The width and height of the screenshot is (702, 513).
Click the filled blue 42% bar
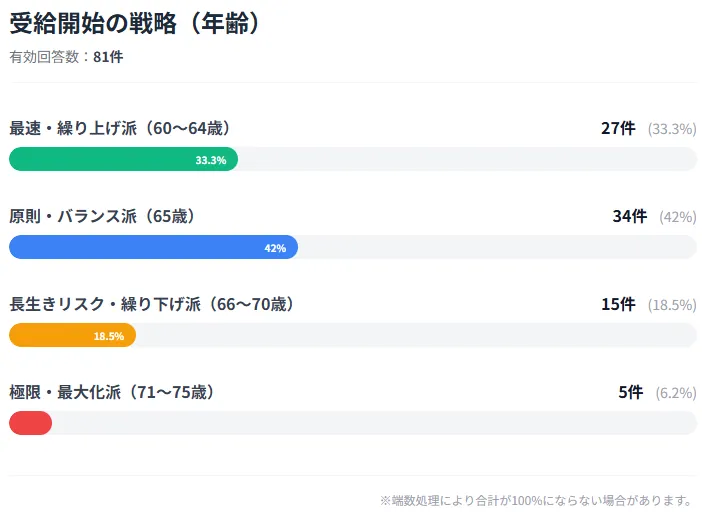tap(153, 248)
